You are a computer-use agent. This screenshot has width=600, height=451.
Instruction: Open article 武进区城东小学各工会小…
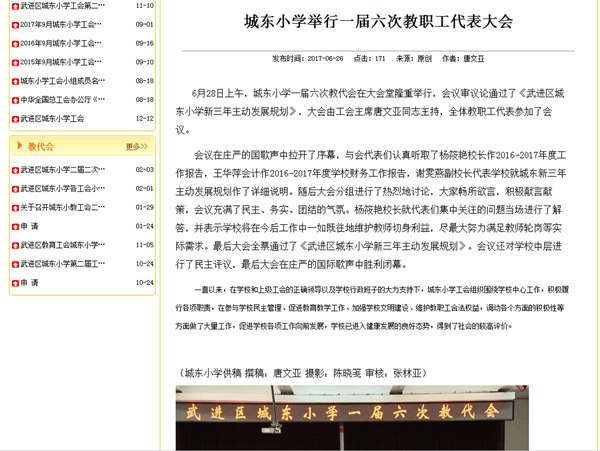[62, 189]
